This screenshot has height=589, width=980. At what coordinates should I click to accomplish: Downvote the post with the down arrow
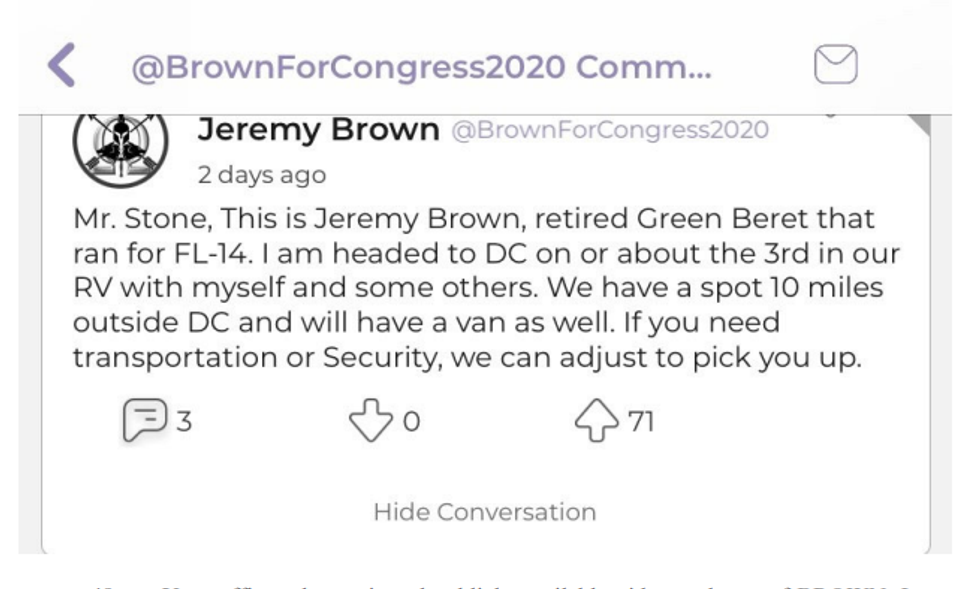[369, 421]
